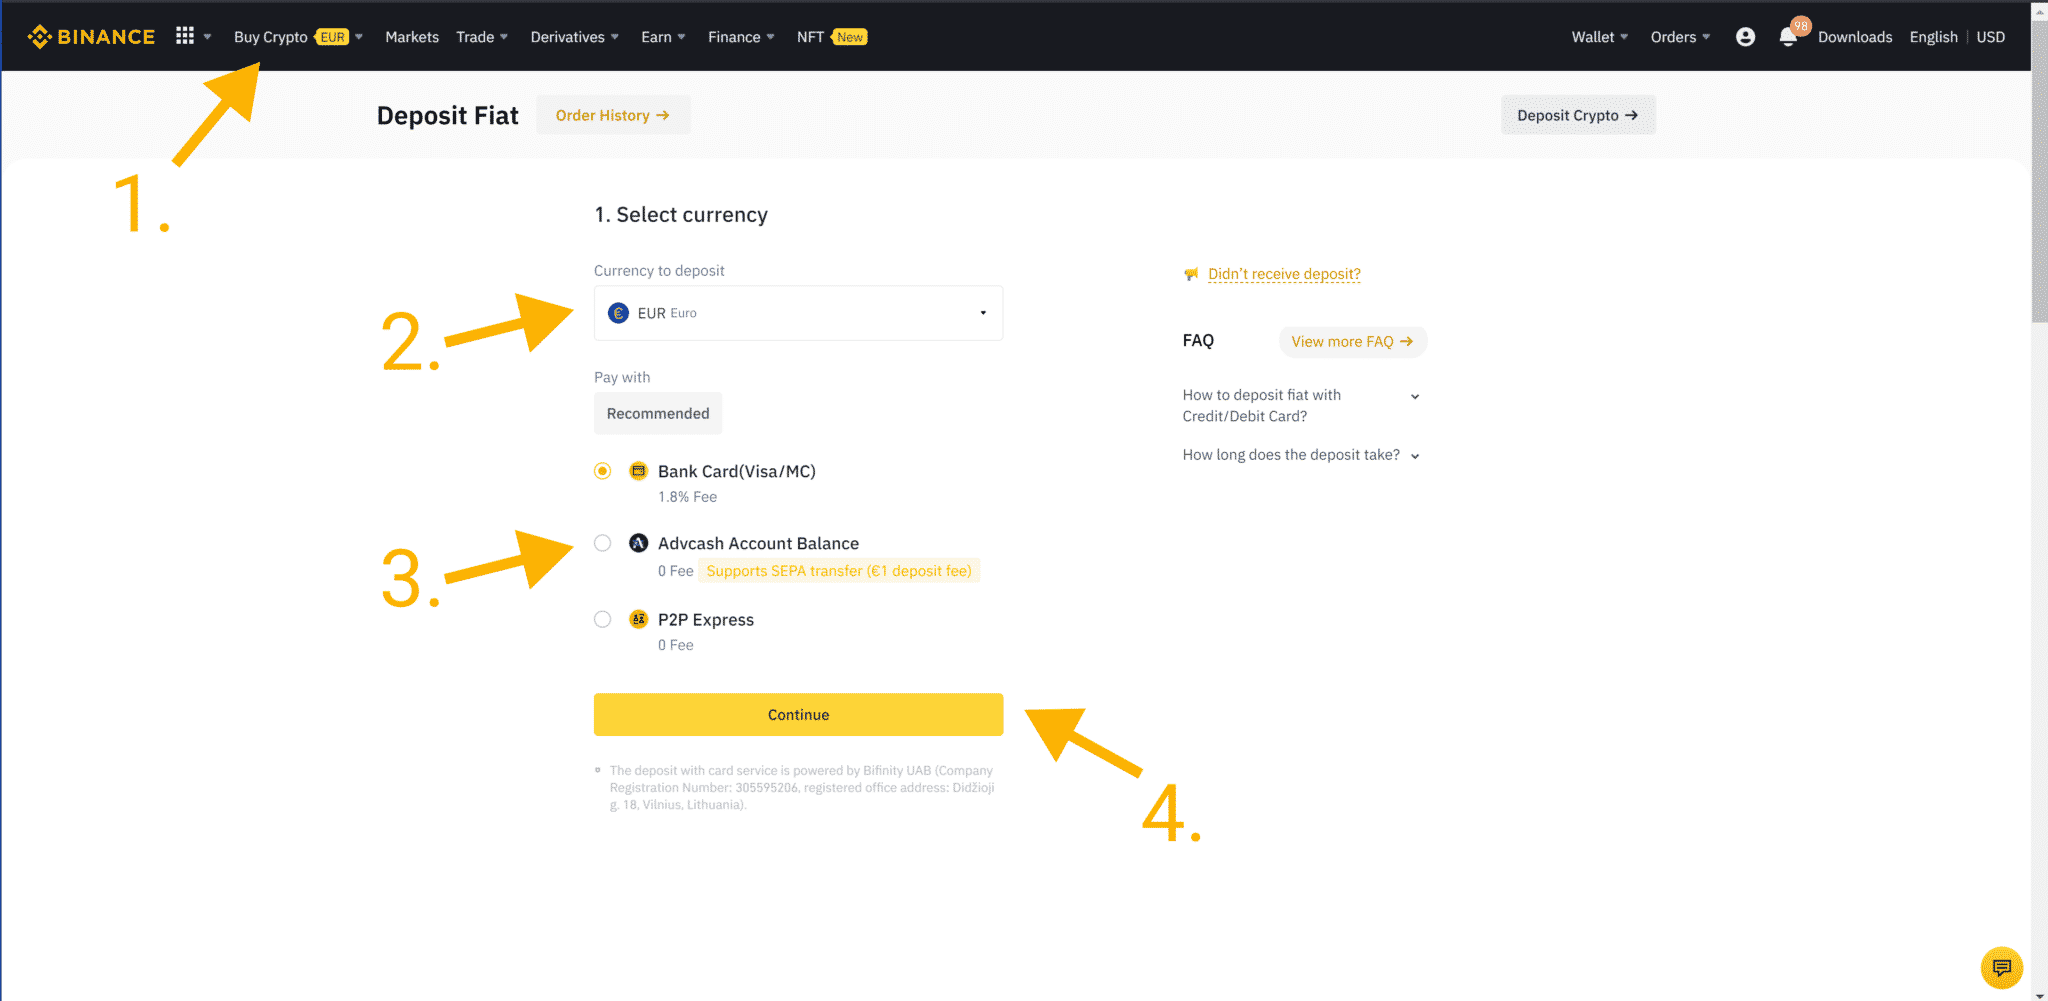Open the apps grid menu icon
Viewport: 2048px width, 1001px height.
[185, 36]
